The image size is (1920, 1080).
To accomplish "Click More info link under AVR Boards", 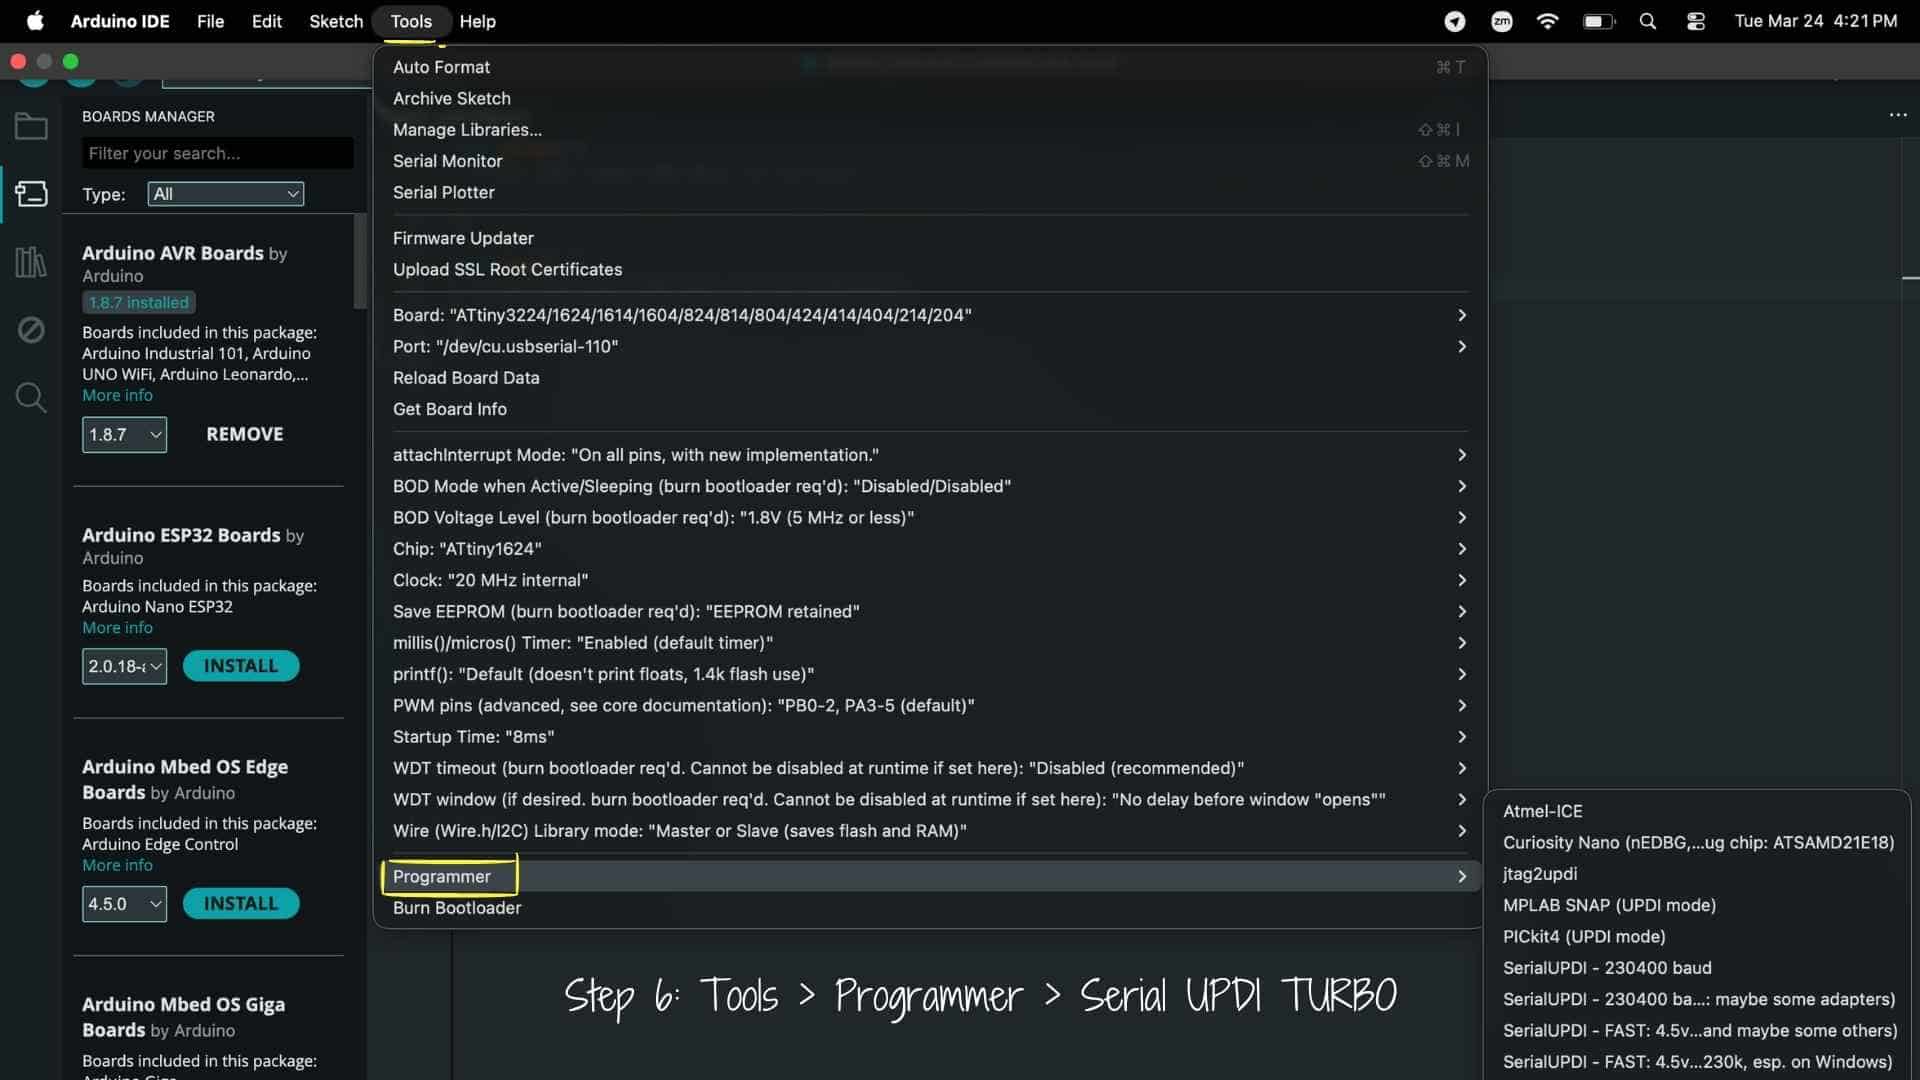I will point(117,395).
